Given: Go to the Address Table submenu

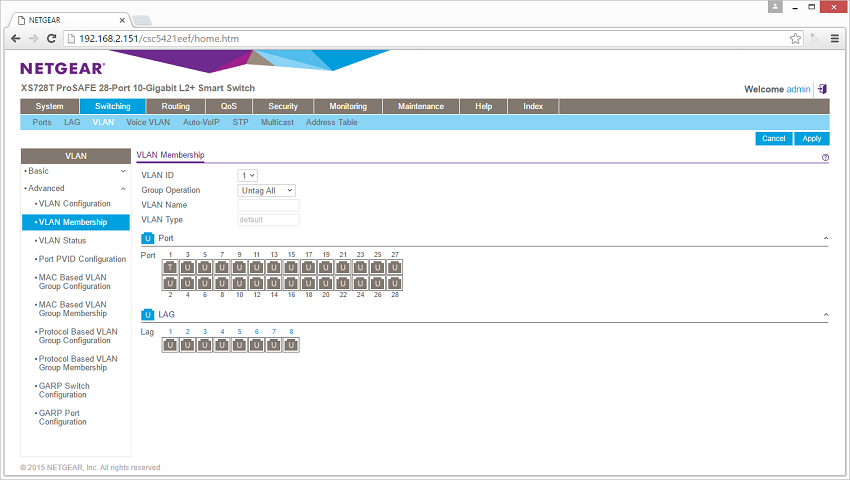Looking at the screenshot, I should pyautogui.click(x=331, y=123).
